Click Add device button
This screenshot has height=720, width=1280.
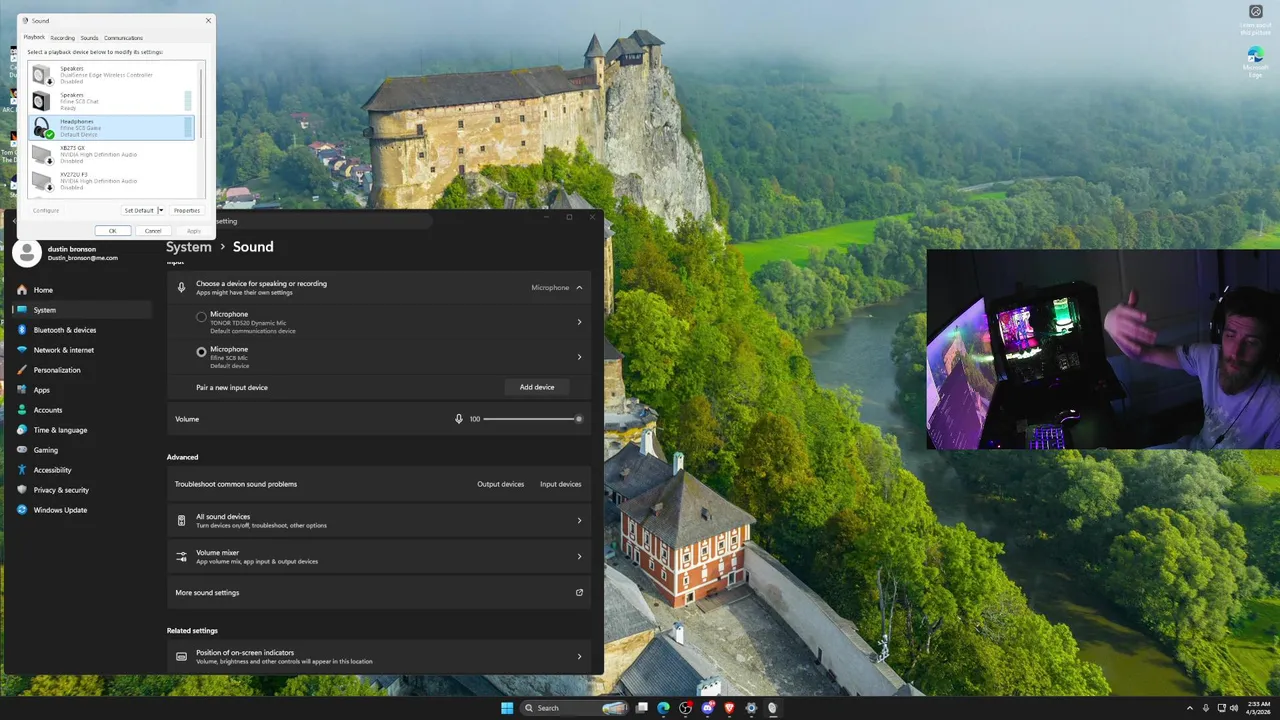click(x=537, y=387)
